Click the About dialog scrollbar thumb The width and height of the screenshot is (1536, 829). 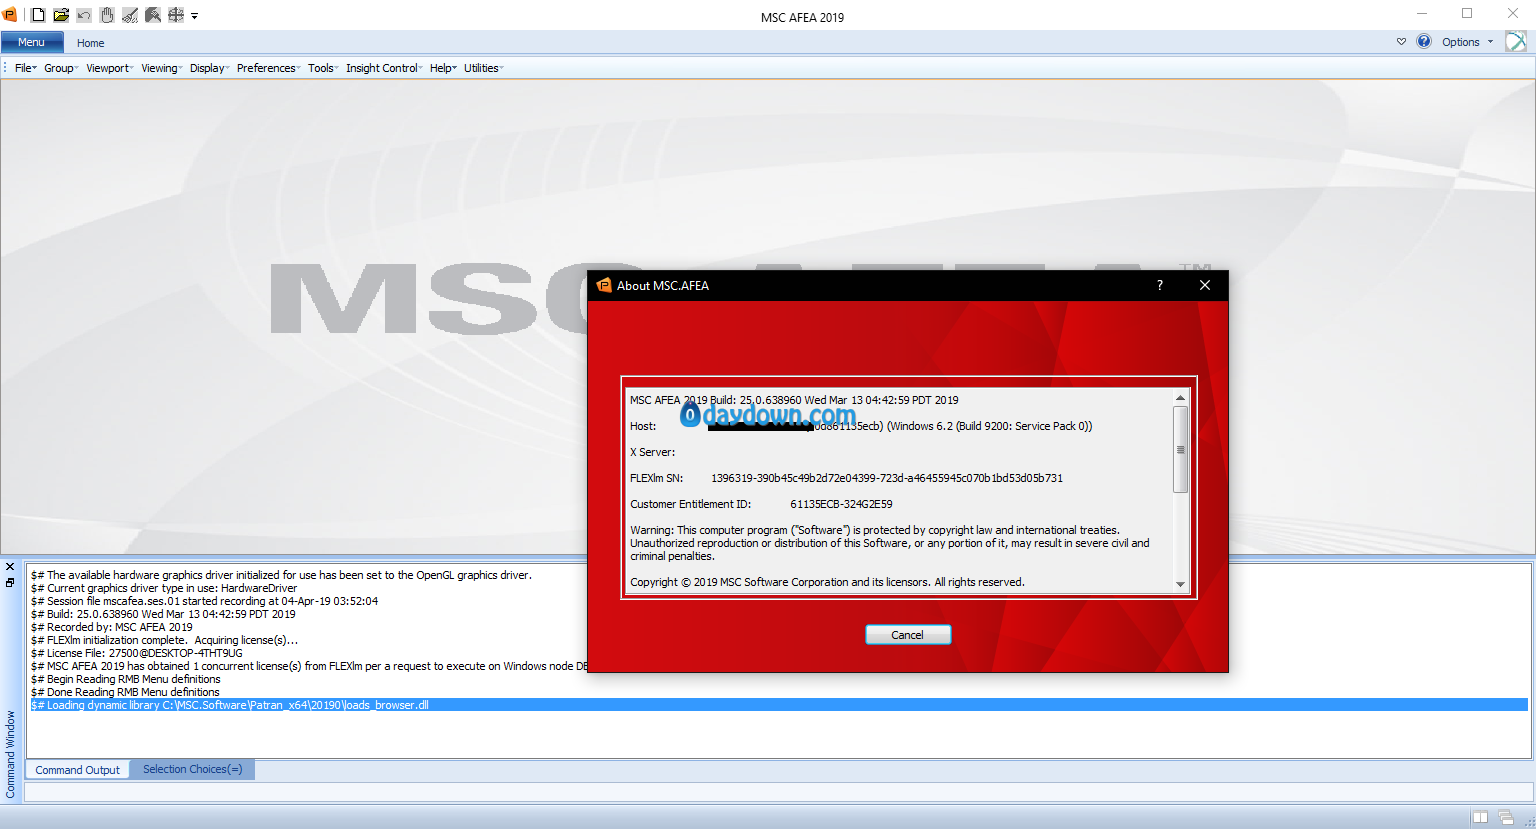point(1180,449)
